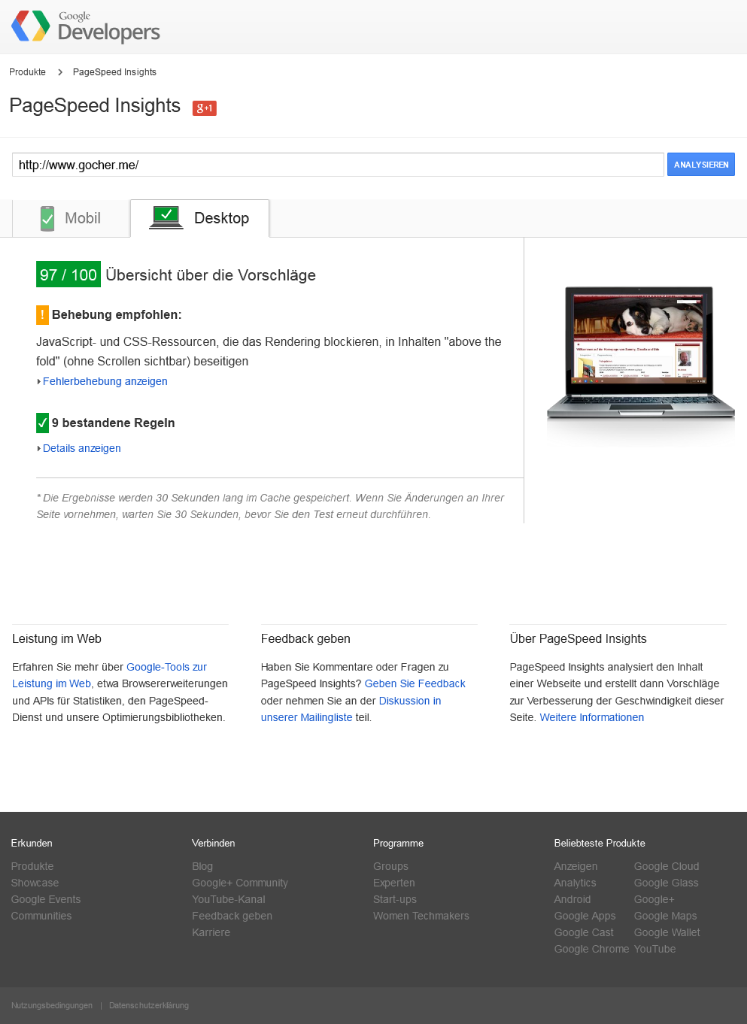
Task: Click the 'Erkunden' footer heading
Action: point(31,843)
